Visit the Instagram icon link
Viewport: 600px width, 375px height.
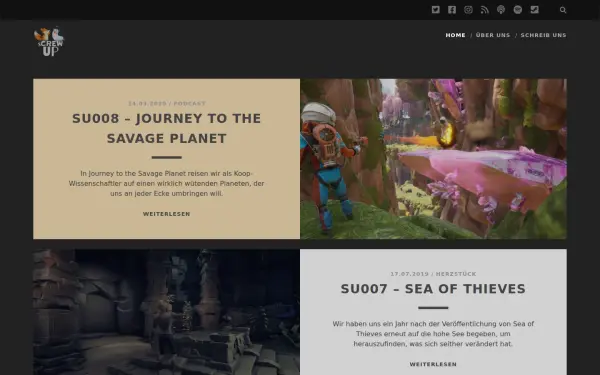pyautogui.click(x=468, y=10)
